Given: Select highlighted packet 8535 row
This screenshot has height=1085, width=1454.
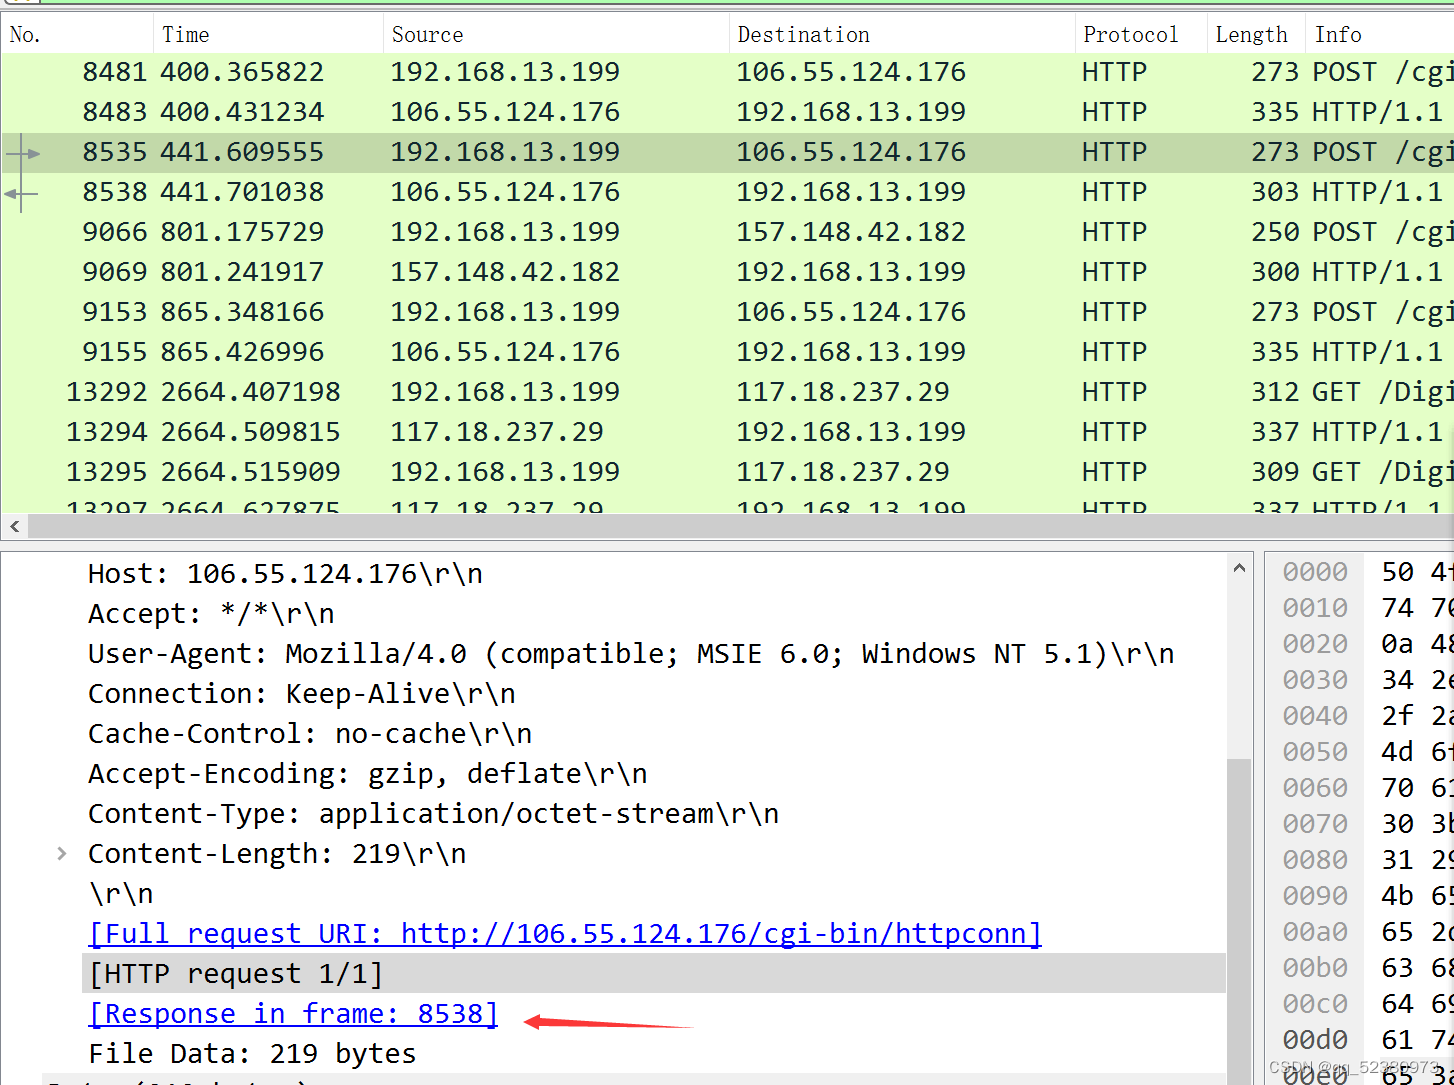Looking at the screenshot, I should 727,152.
